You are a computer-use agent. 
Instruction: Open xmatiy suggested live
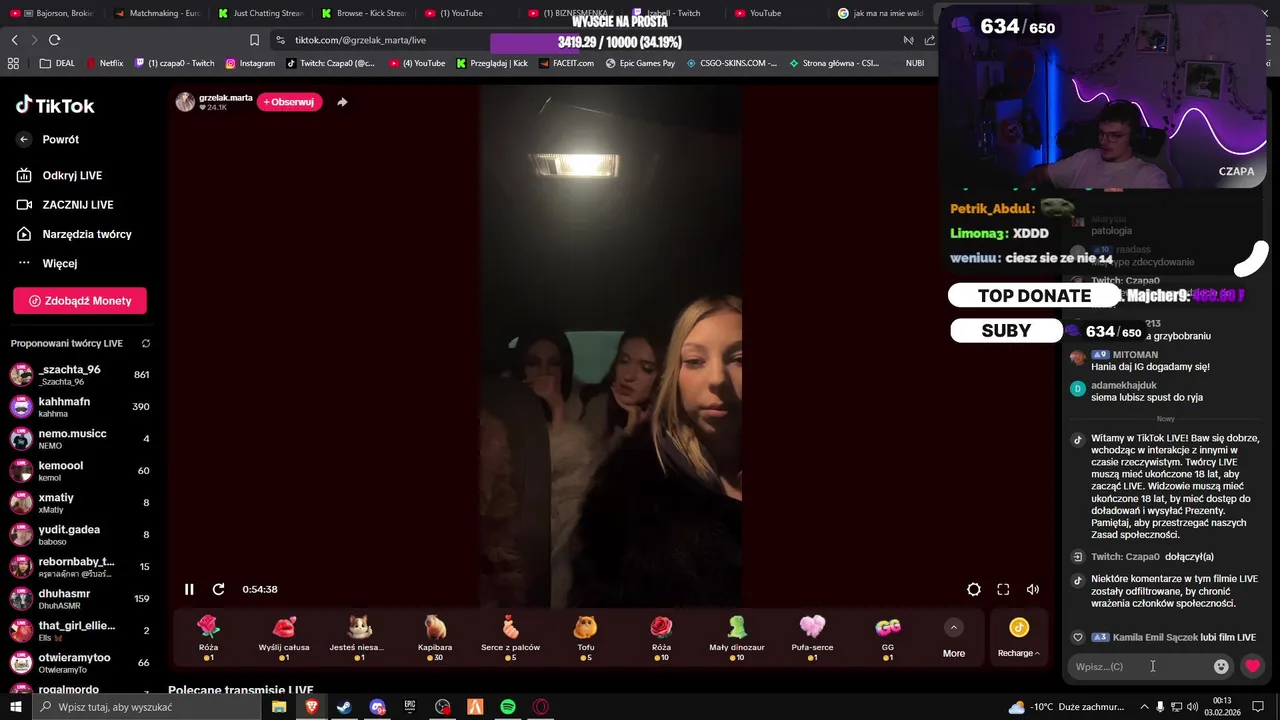pyautogui.click(x=80, y=503)
